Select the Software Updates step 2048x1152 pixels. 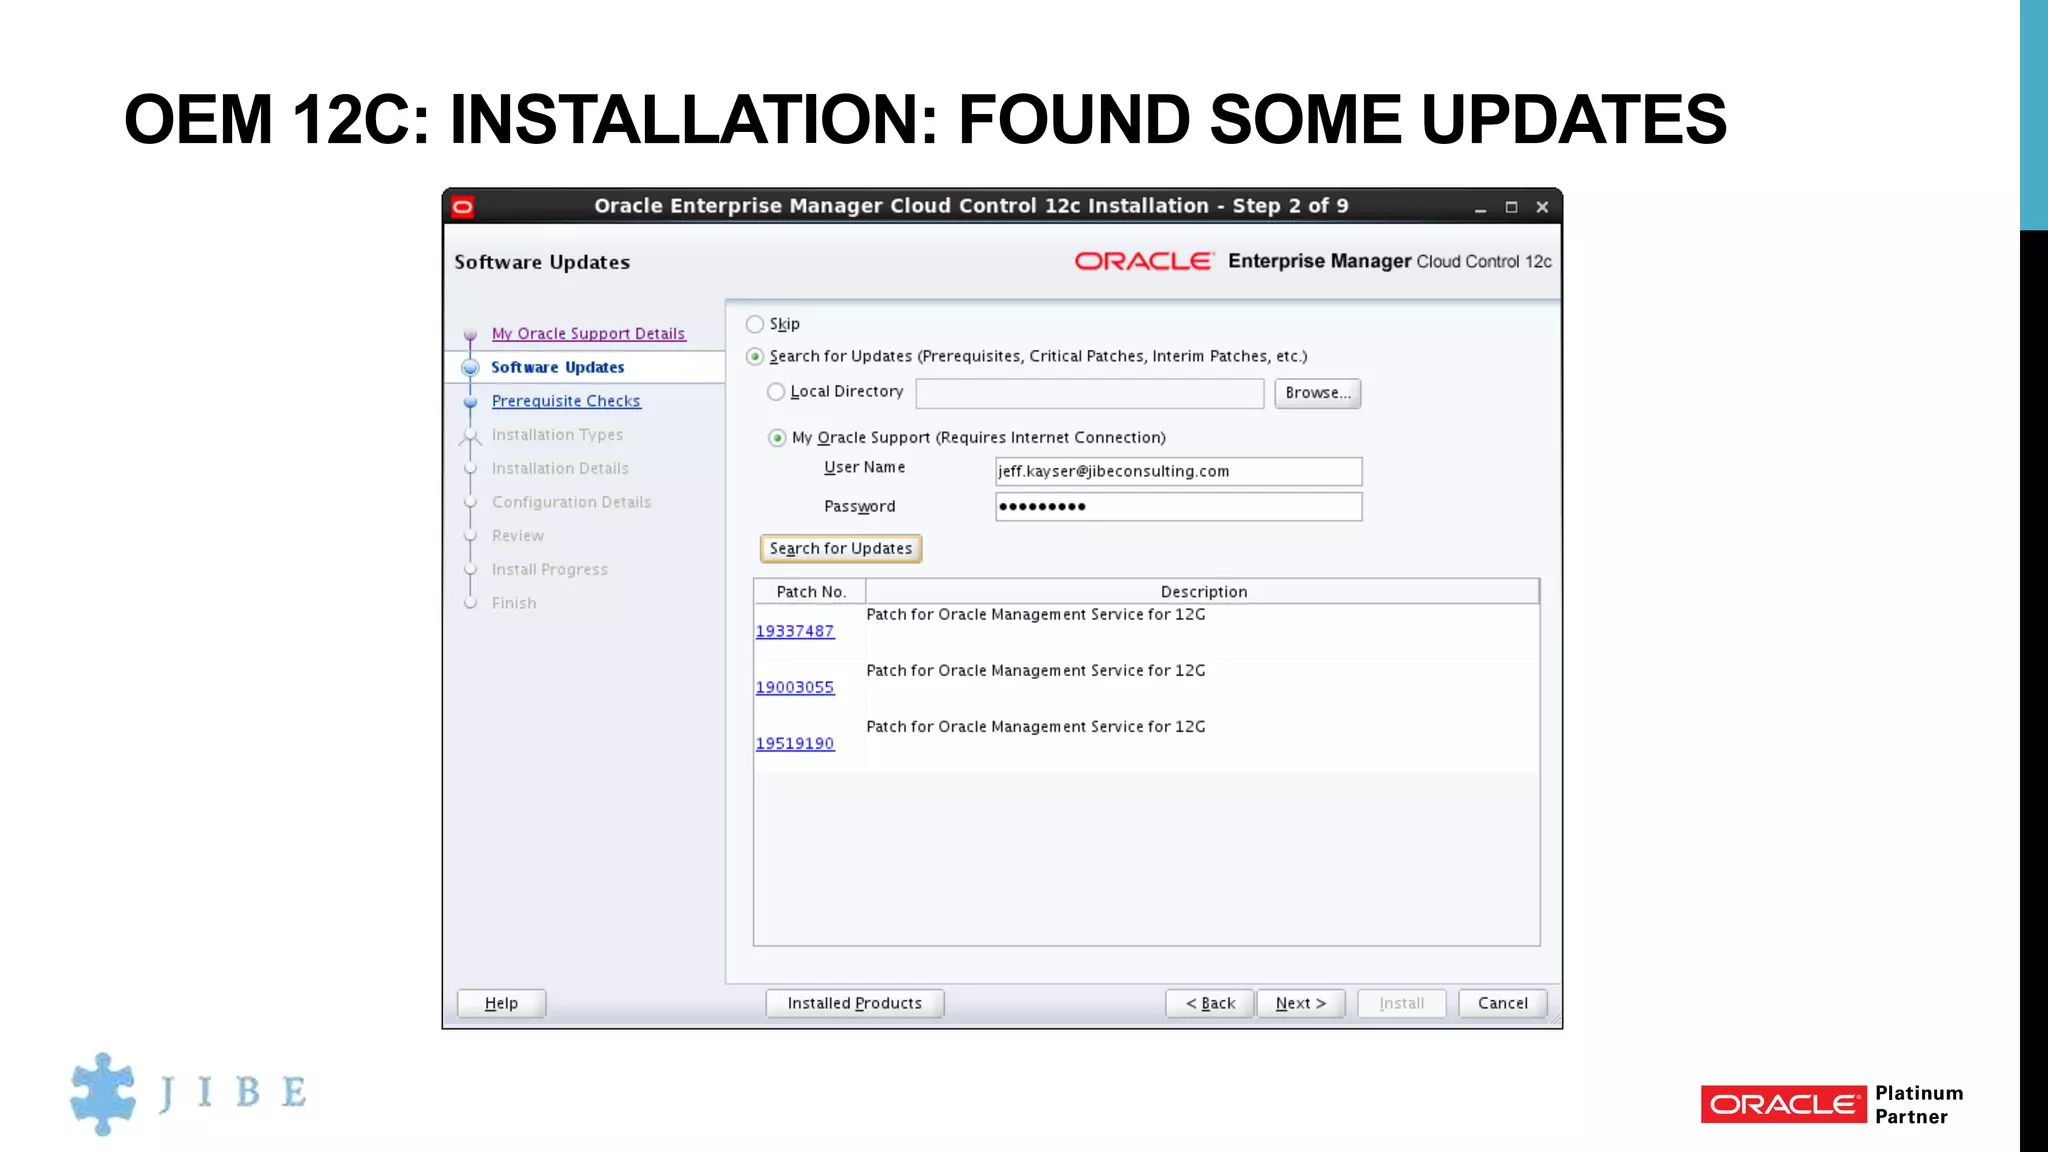(557, 368)
